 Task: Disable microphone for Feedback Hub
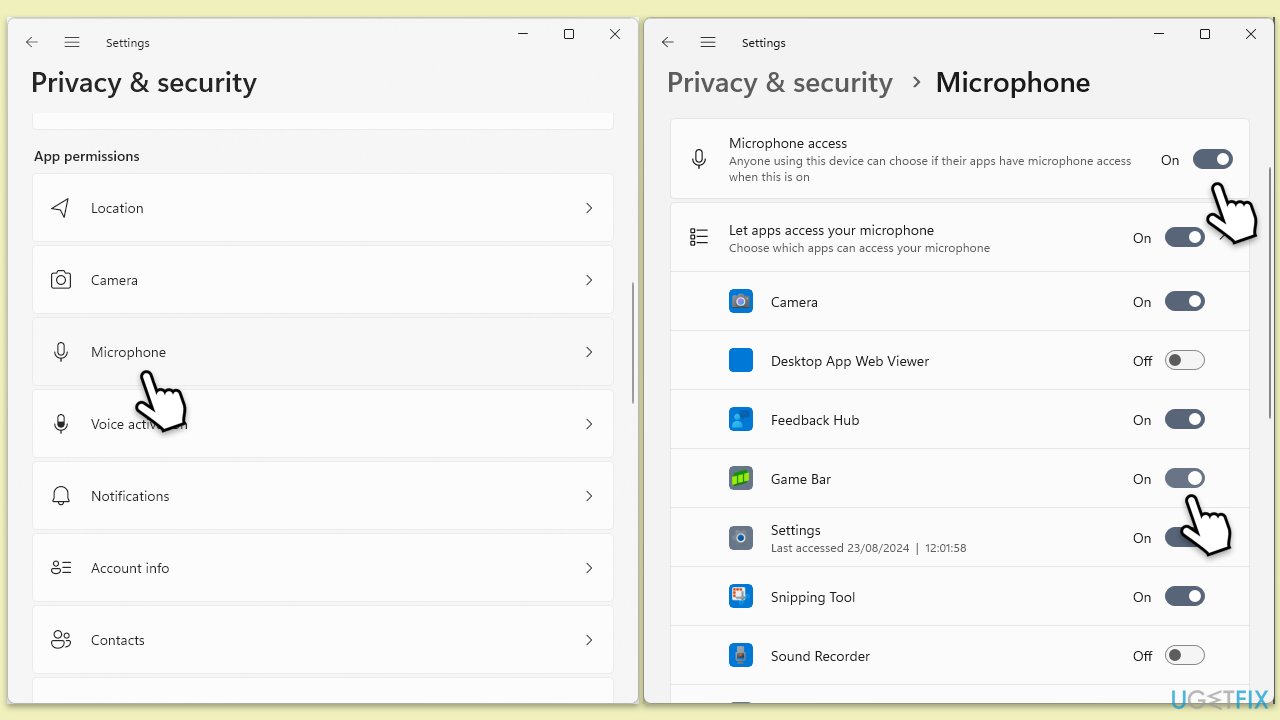[x=1185, y=420]
